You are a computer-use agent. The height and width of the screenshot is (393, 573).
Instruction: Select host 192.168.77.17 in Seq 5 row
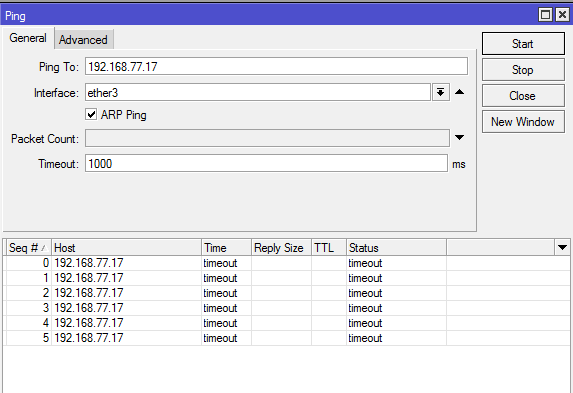[89, 338]
